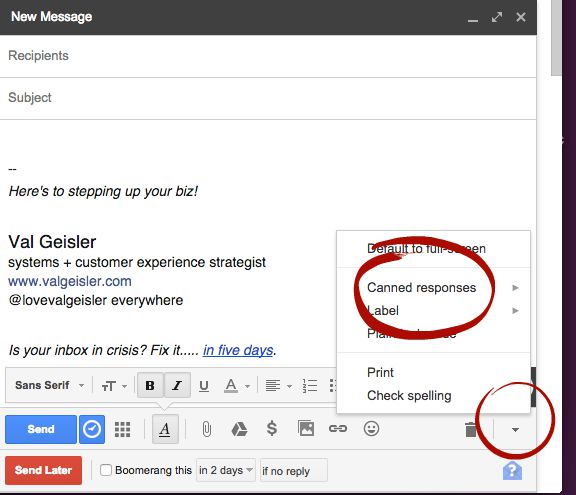
Task: Toggle bold formatting
Action: coord(150,386)
